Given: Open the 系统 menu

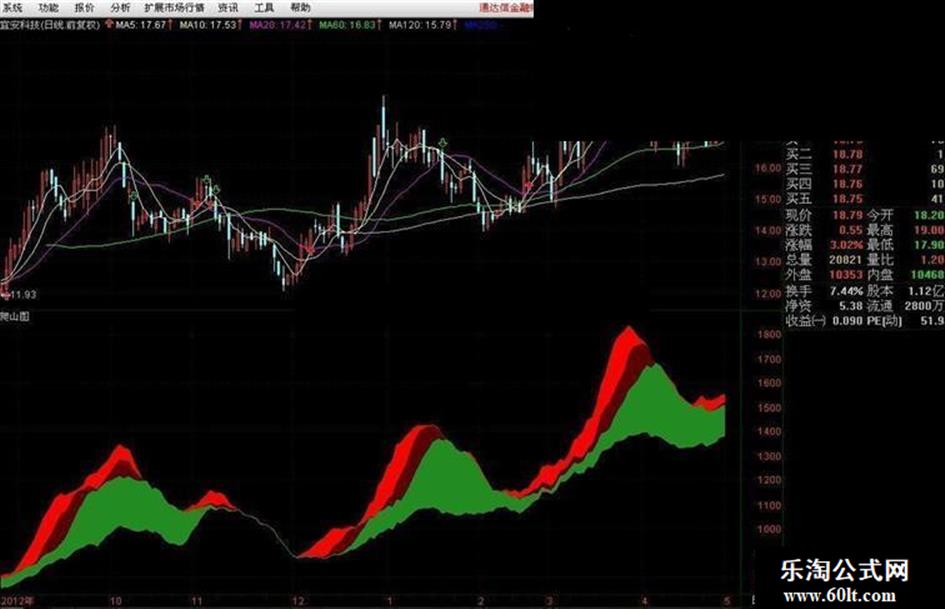Looking at the screenshot, I should (11, 8).
